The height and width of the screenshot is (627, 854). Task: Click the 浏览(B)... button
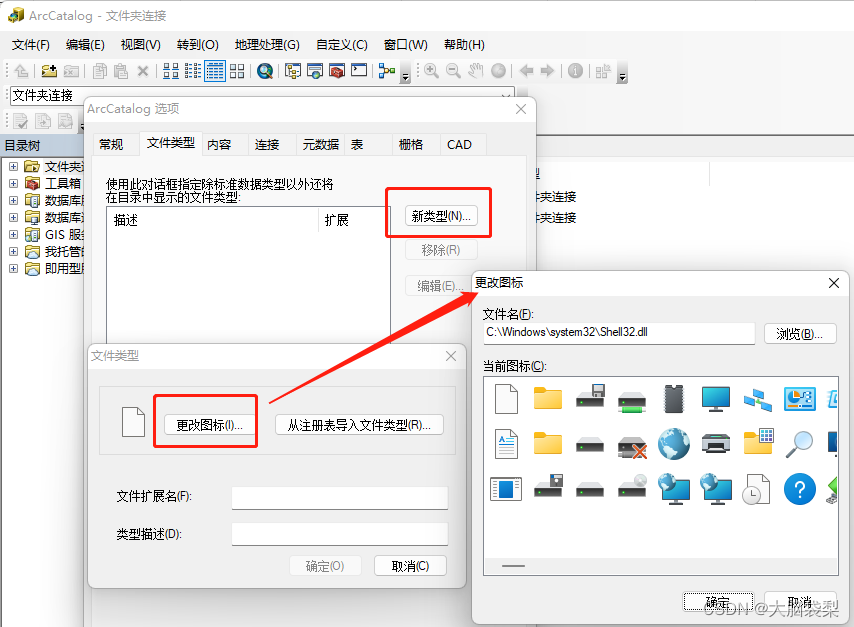[x=800, y=333]
